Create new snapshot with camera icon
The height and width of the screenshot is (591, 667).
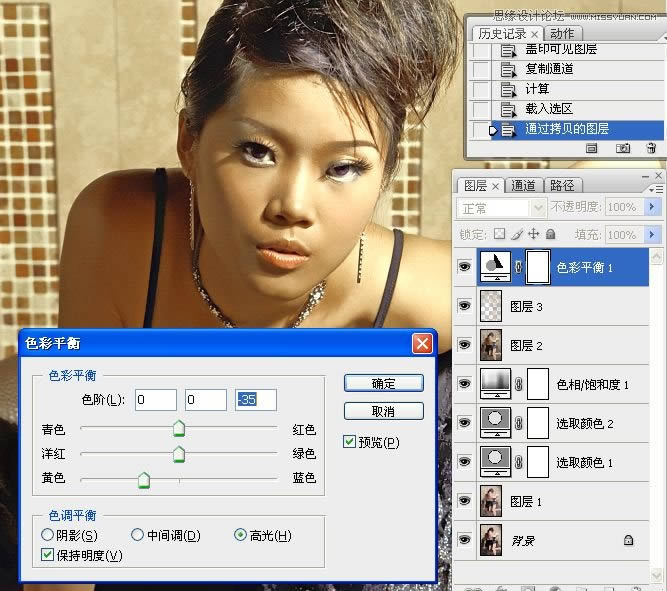623,148
